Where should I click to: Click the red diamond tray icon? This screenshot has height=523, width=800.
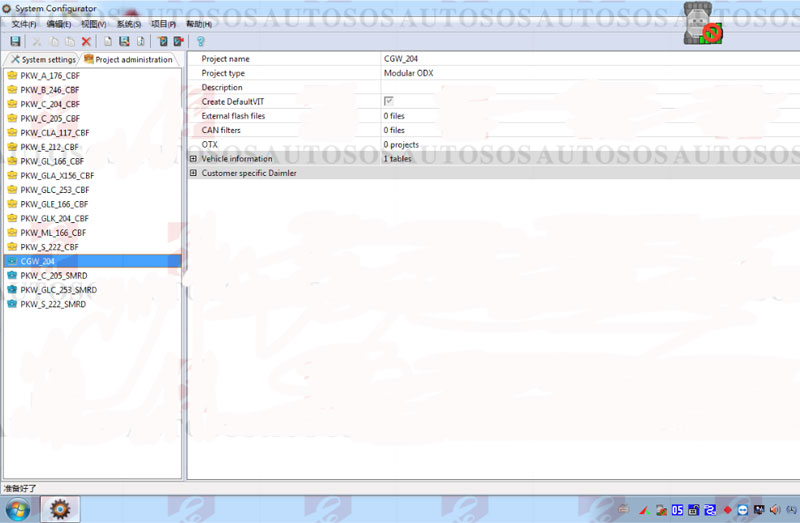click(x=727, y=510)
